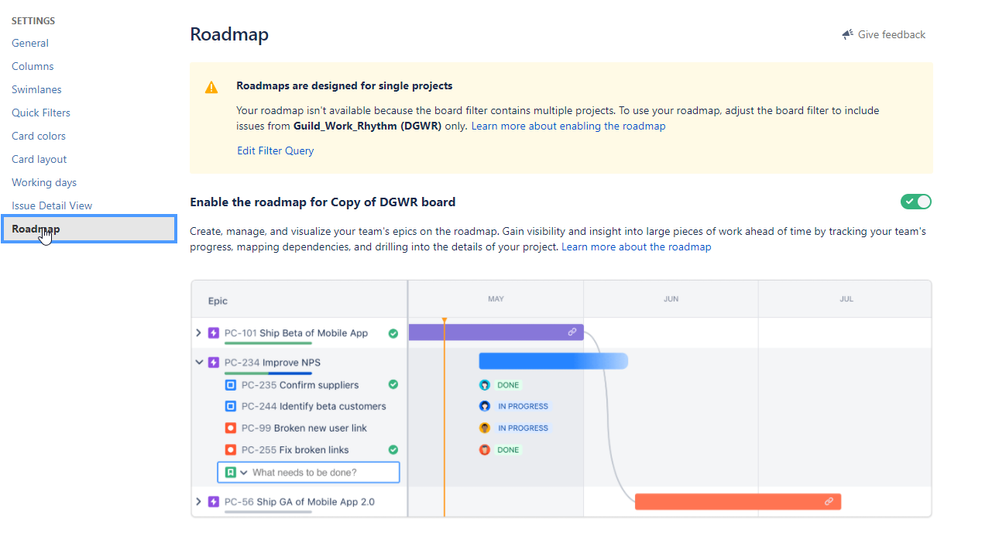Click green done checkmark on PC-255 row
Screen dimensions: 999x548
pyautogui.click(x=393, y=450)
